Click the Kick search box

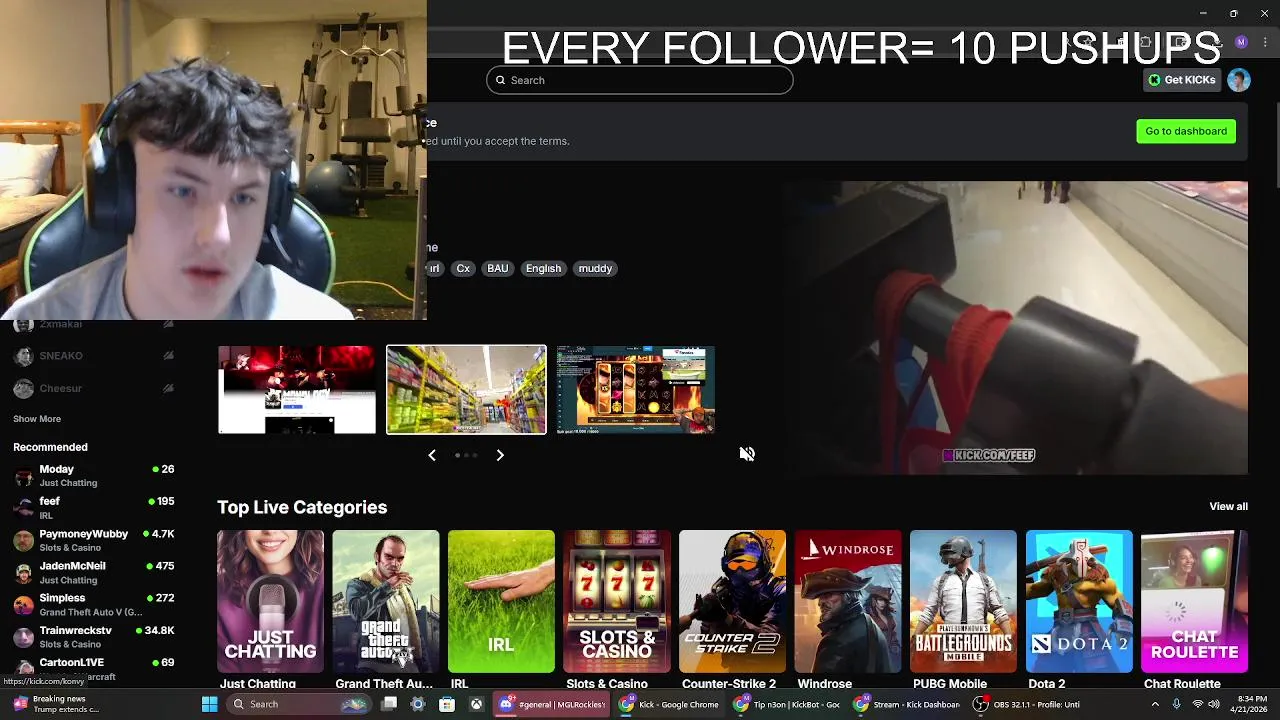(x=640, y=80)
